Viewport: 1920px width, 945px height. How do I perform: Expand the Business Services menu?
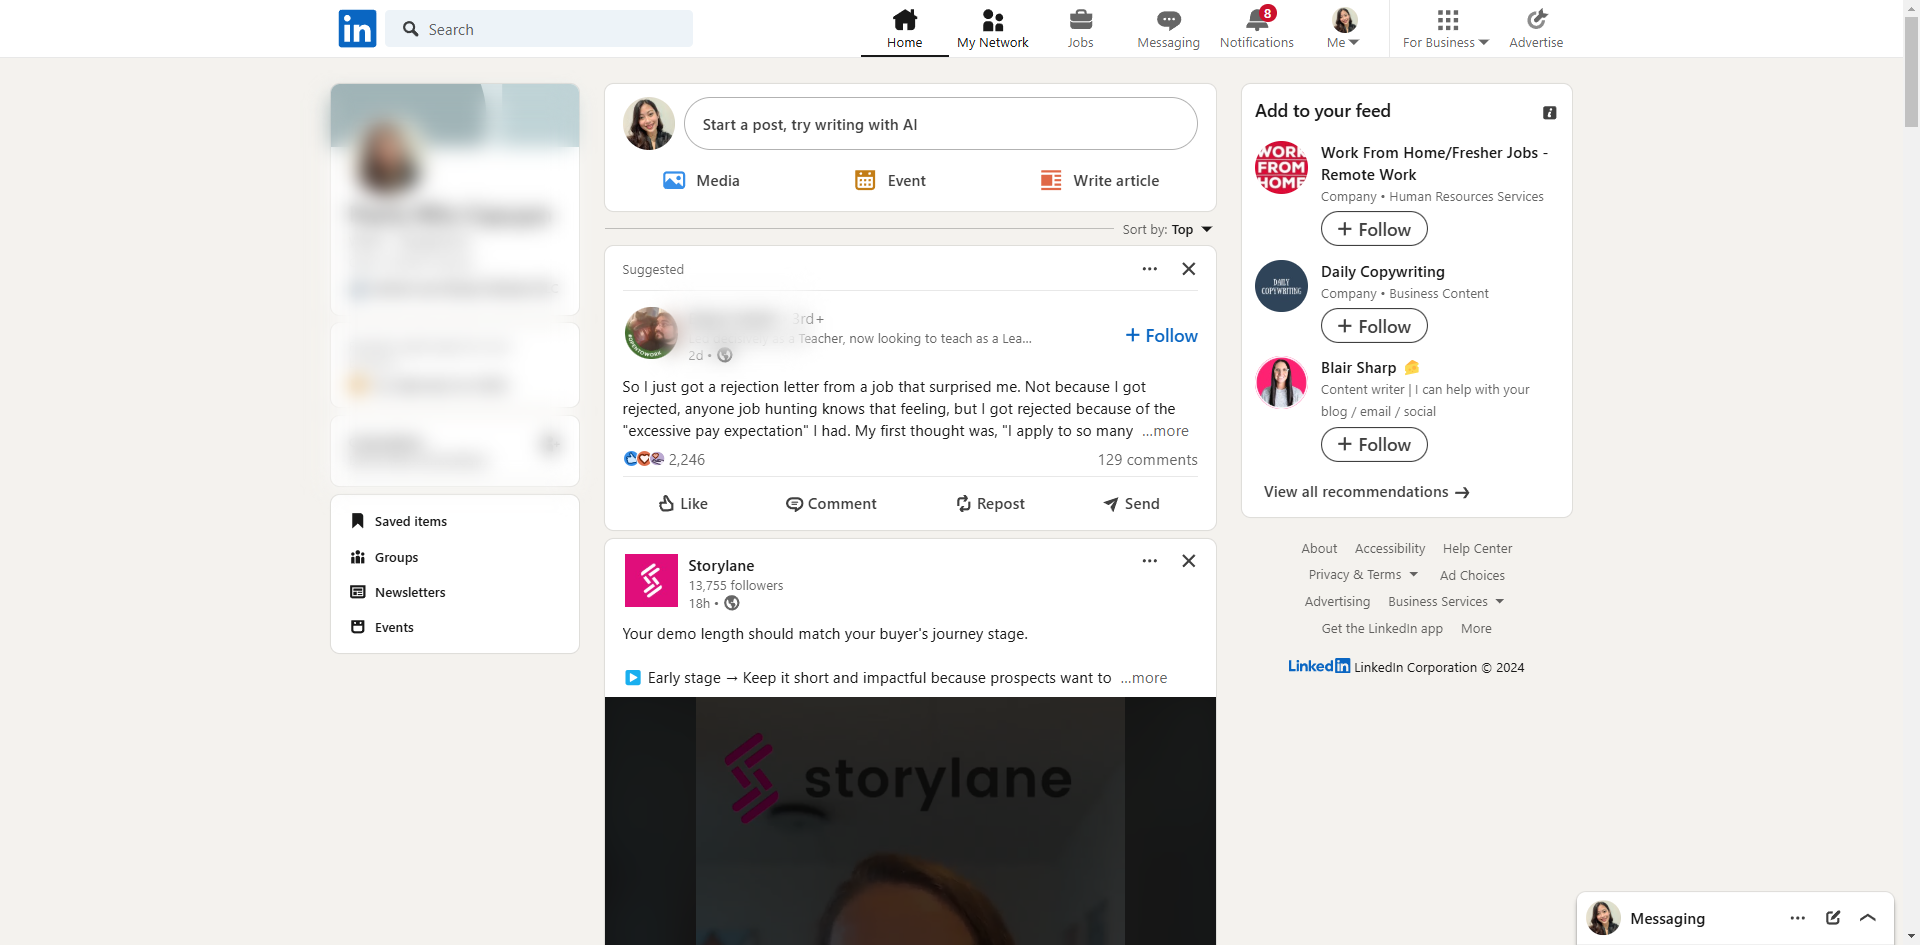pyautogui.click(x=1446, y=602)
